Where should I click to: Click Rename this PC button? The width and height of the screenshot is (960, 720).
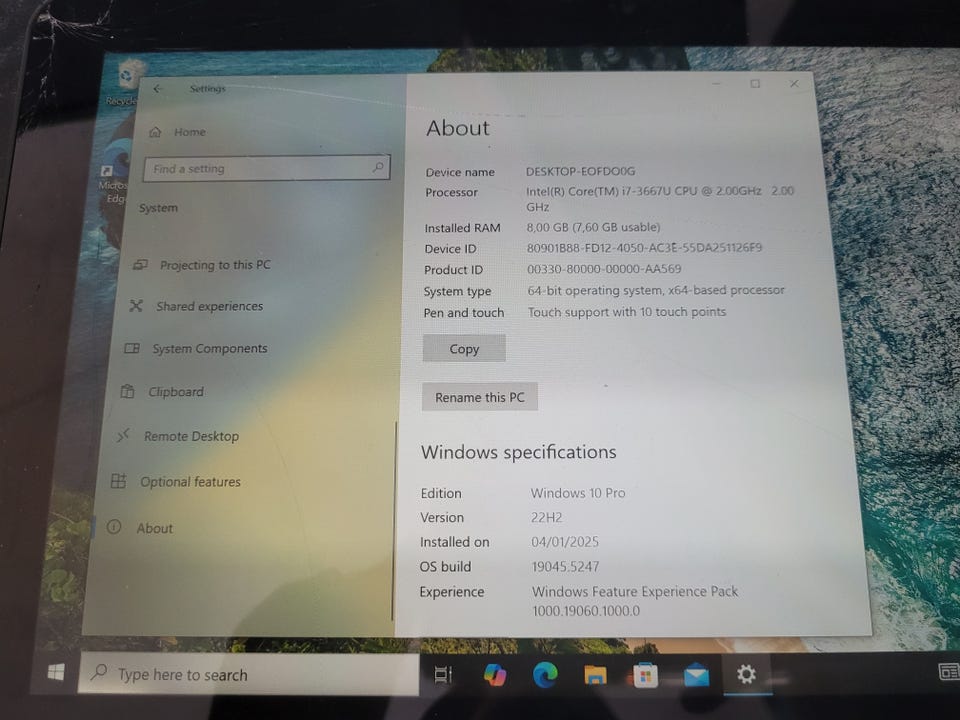tap(479, 397)
